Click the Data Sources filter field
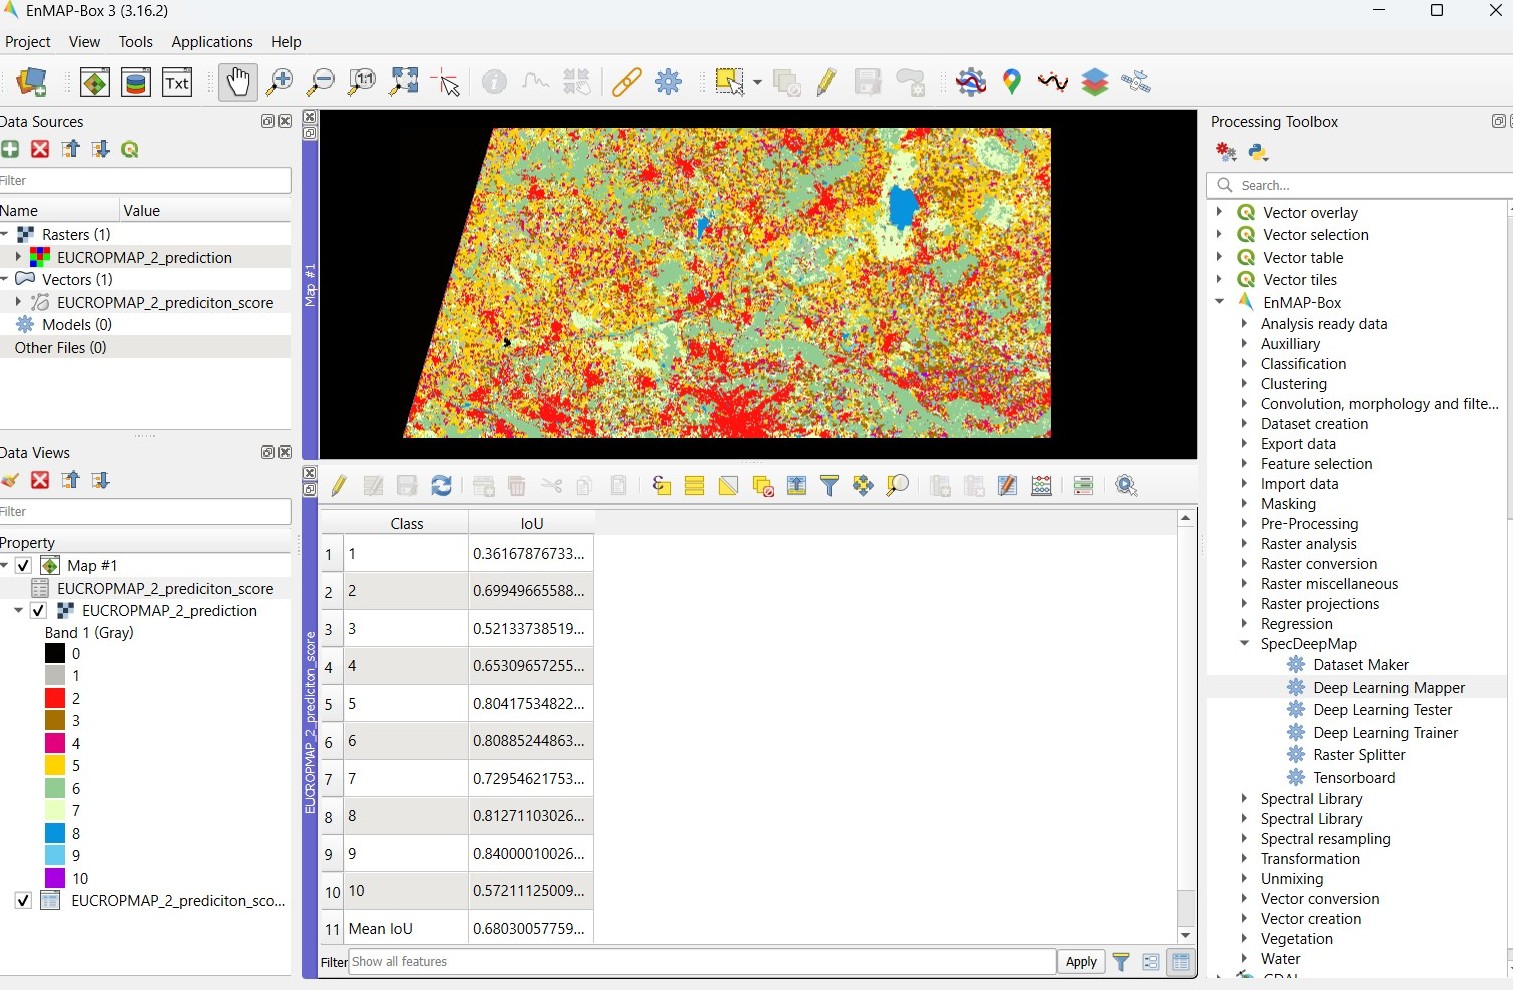The image size is (1513, 990). (145, 181)
